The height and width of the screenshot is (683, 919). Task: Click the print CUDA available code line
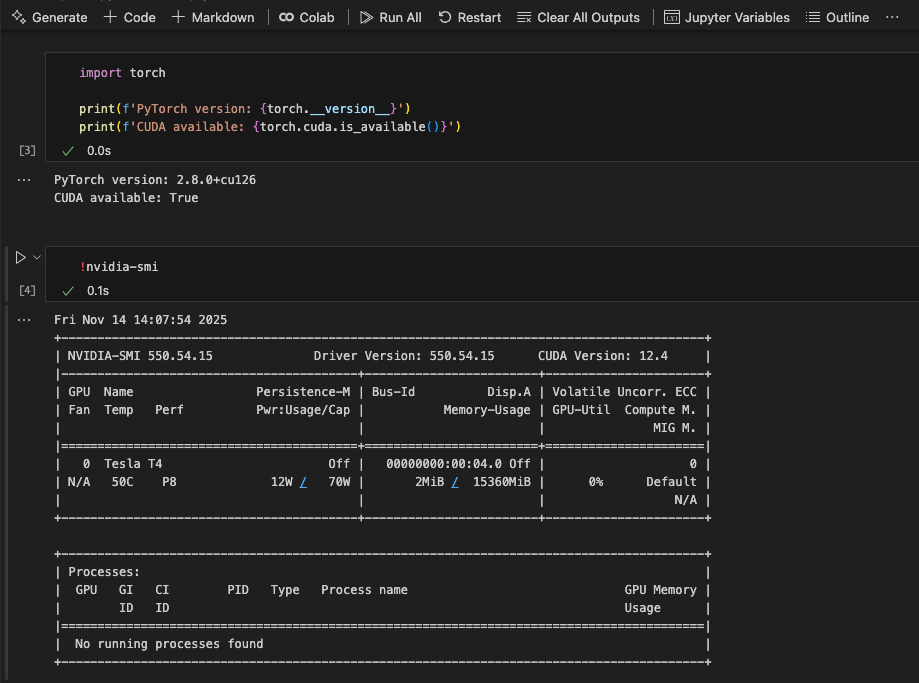[269, 127]
